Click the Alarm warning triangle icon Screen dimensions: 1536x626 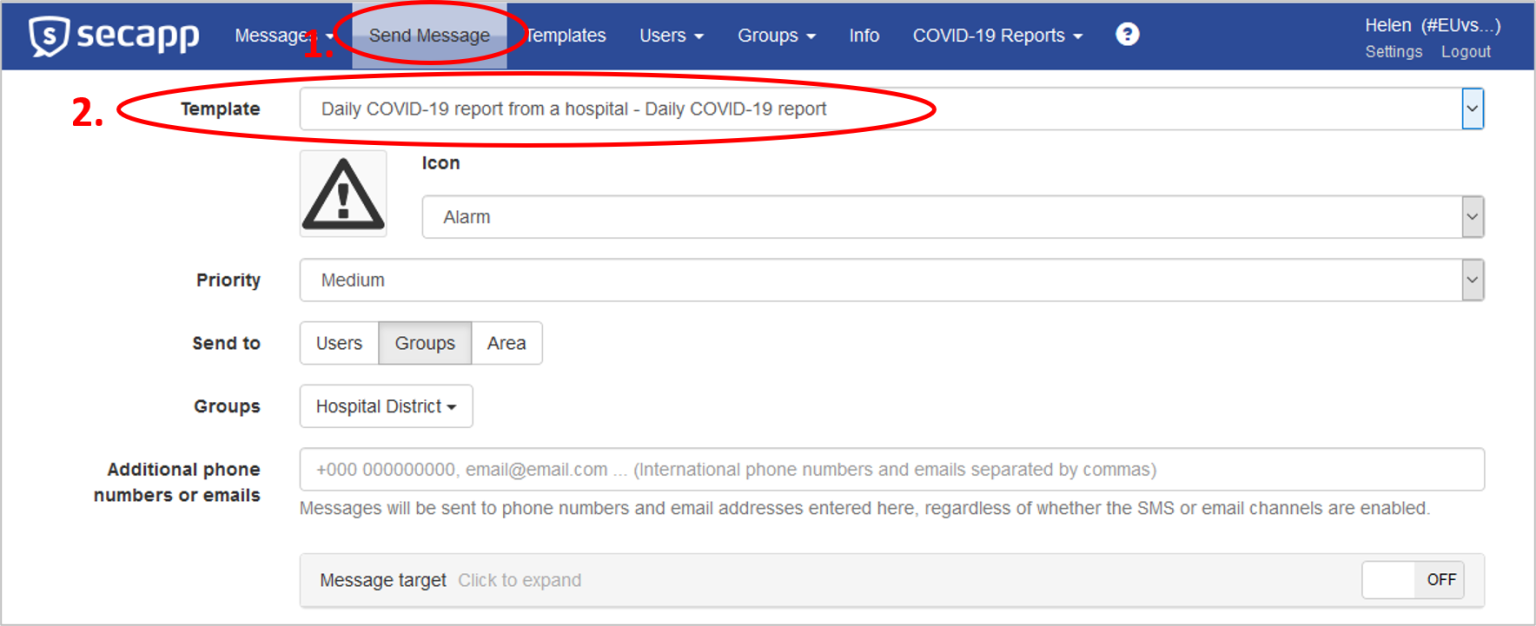[x=343, y=194]
